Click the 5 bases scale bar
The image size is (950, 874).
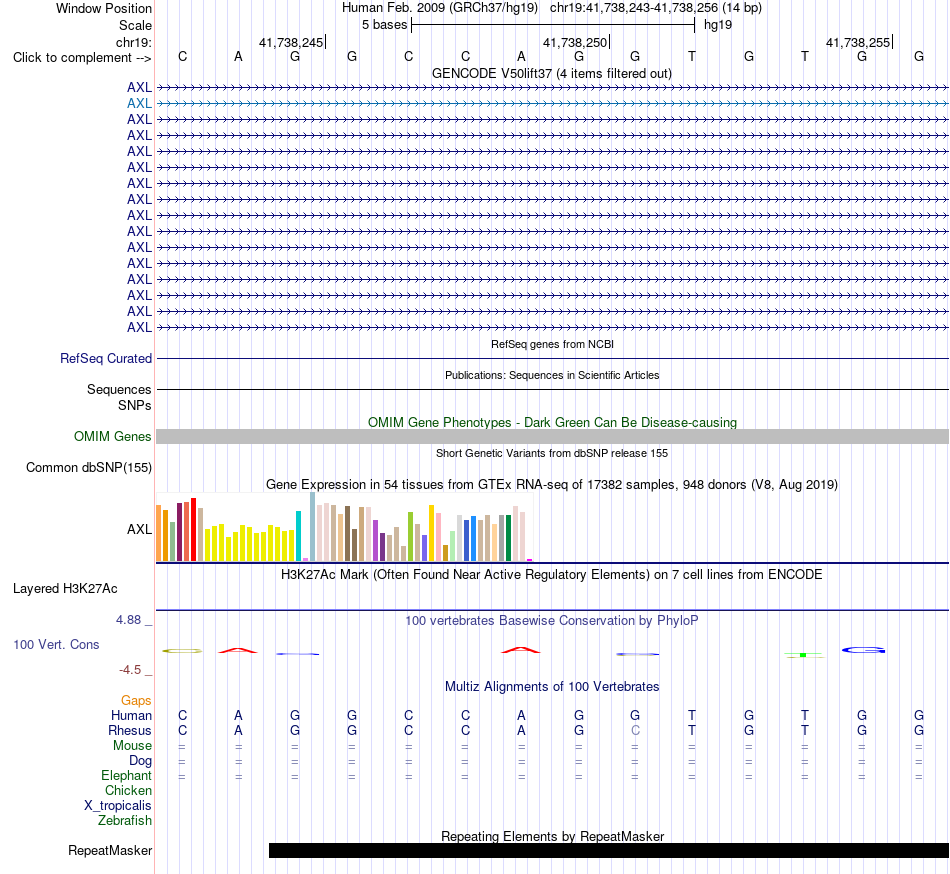pos(553,25)
